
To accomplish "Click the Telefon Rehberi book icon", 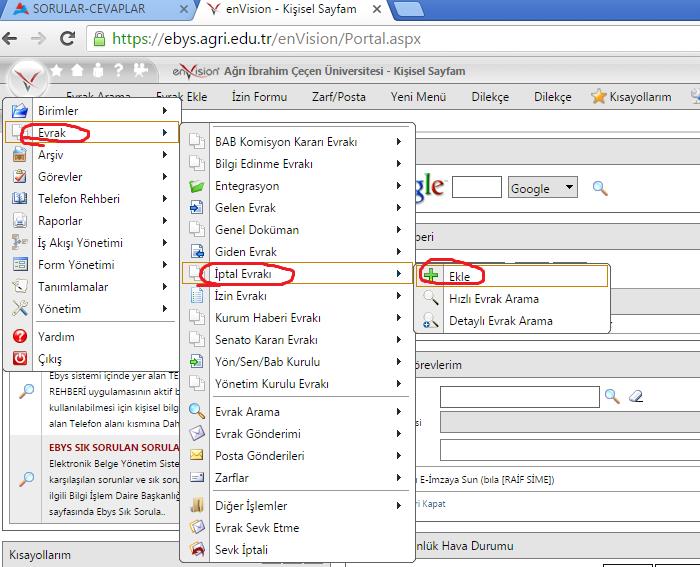I will [x=20, y=199].
